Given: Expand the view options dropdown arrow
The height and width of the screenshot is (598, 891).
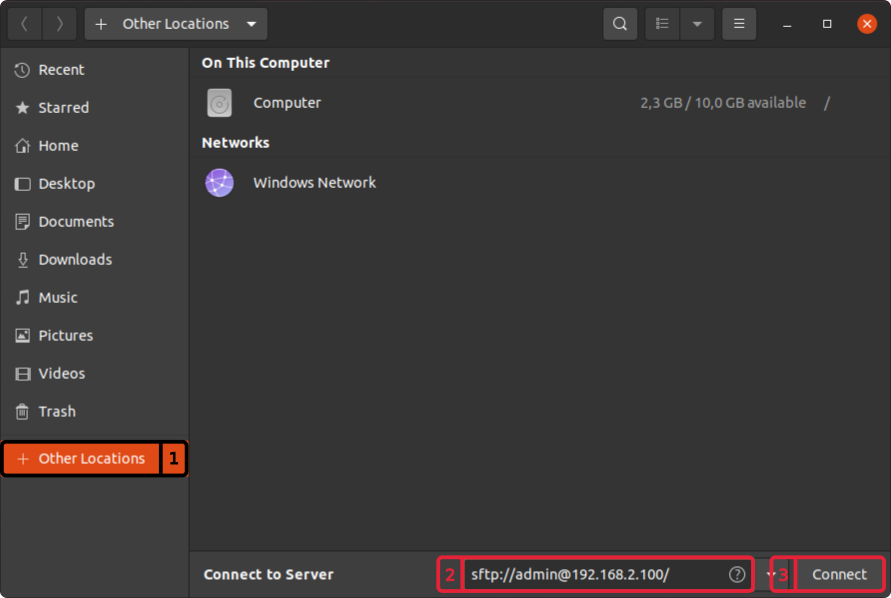Looking at the screenshot, I should (697, 24).
